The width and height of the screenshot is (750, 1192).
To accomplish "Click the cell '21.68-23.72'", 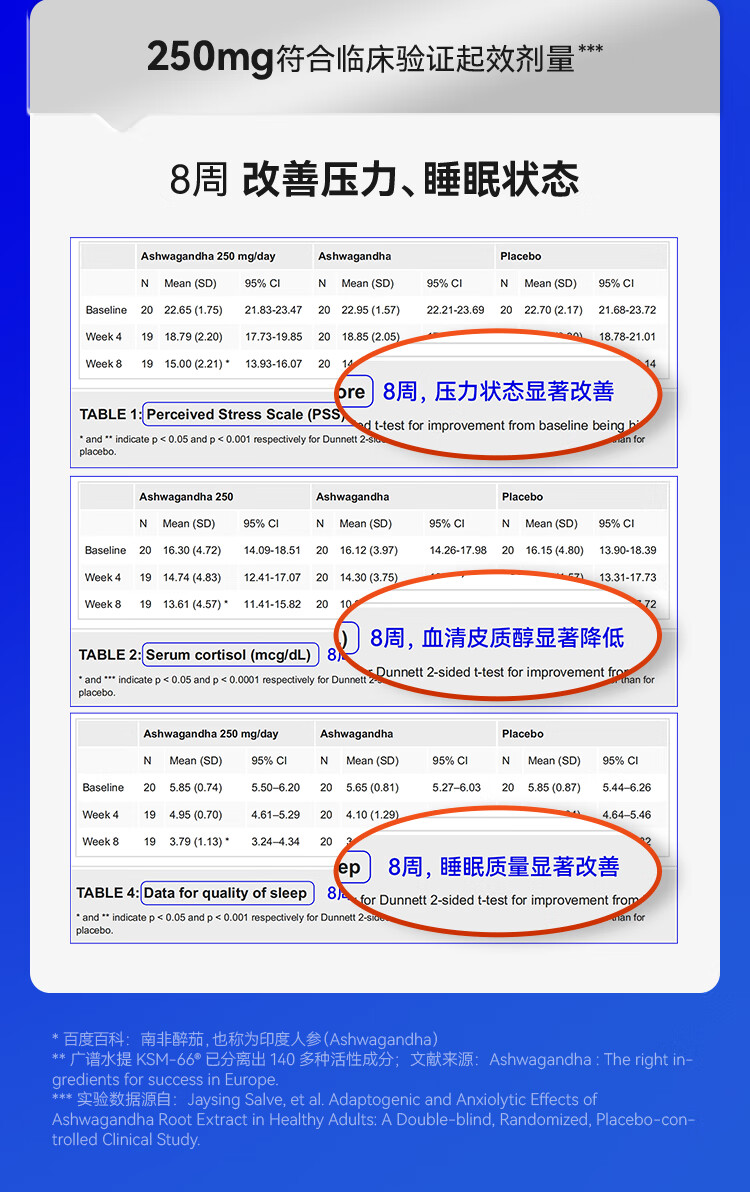I will 627,310.
